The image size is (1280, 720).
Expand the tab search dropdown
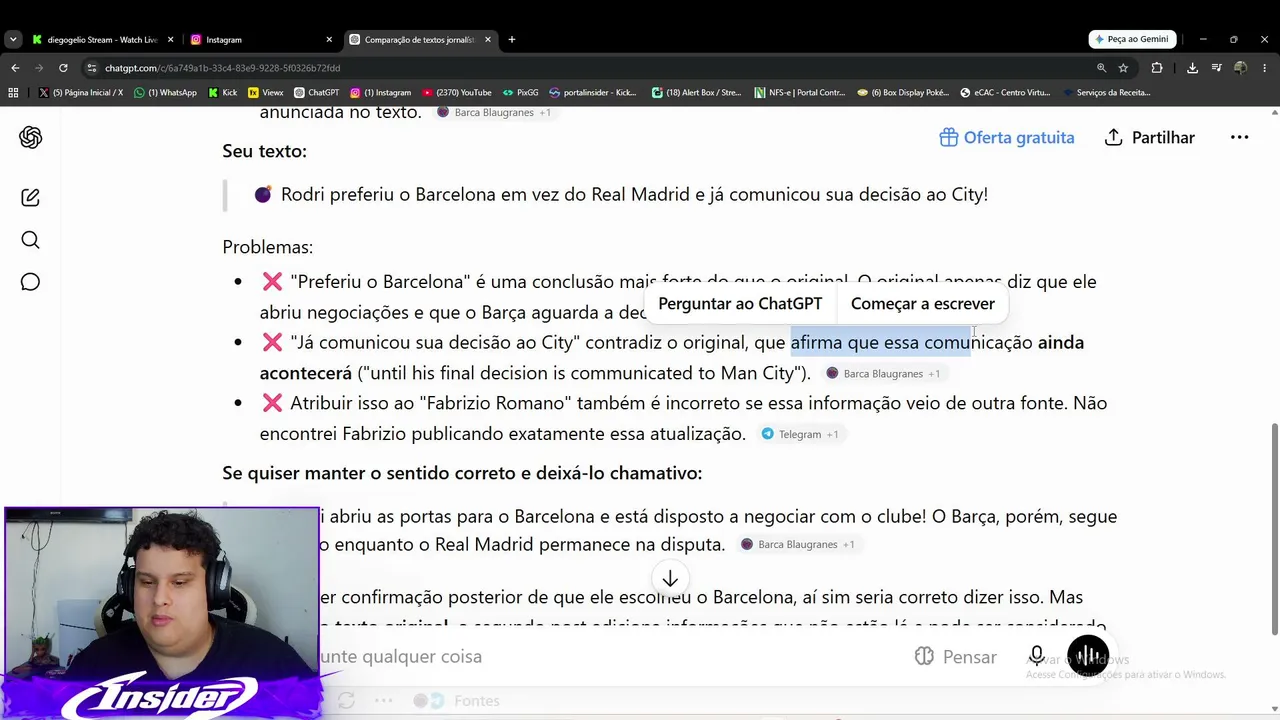[x=13, y=40]
